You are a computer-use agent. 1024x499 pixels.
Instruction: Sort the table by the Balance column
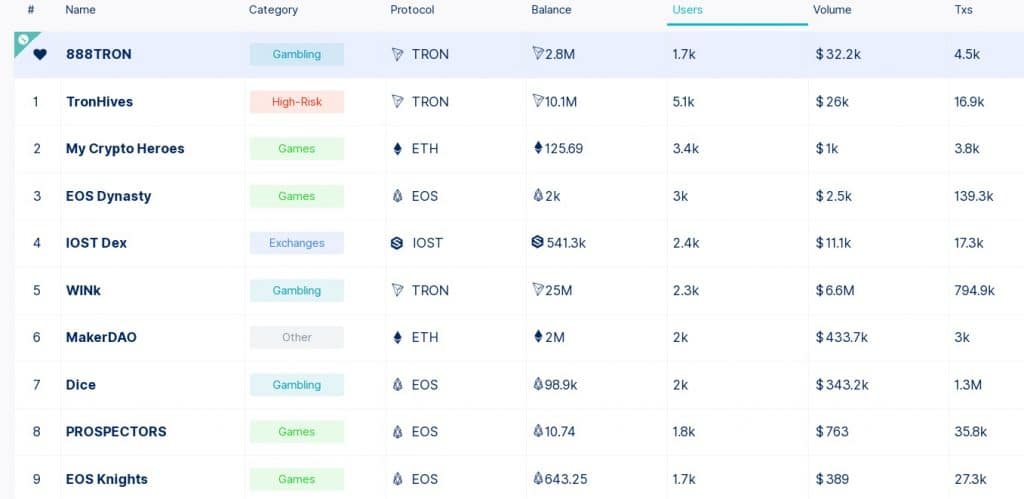[551, 10]
